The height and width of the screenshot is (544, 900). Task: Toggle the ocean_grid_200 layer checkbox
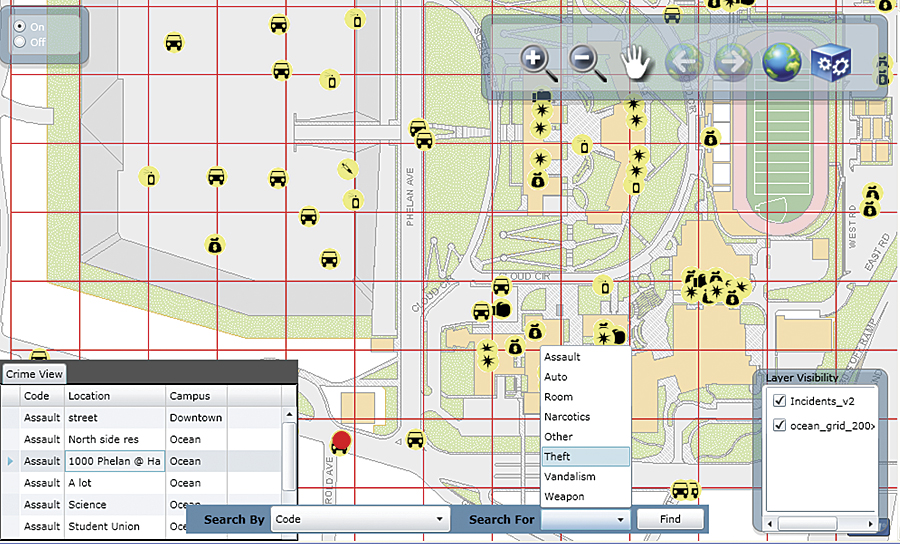779,425
